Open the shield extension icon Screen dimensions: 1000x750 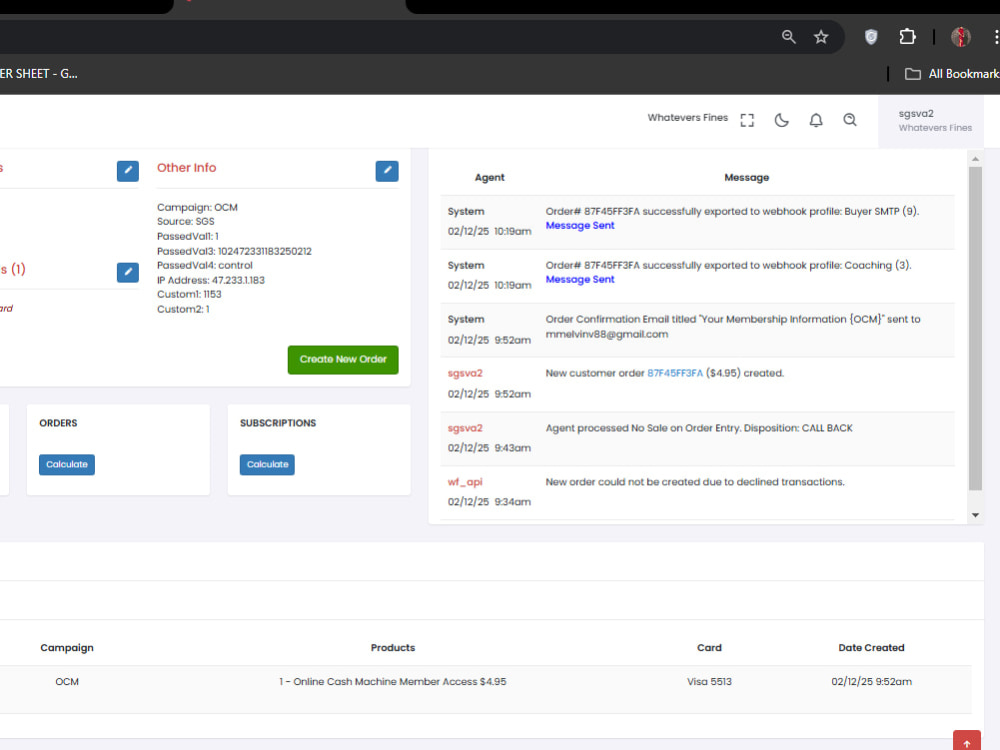pos(871,37)
